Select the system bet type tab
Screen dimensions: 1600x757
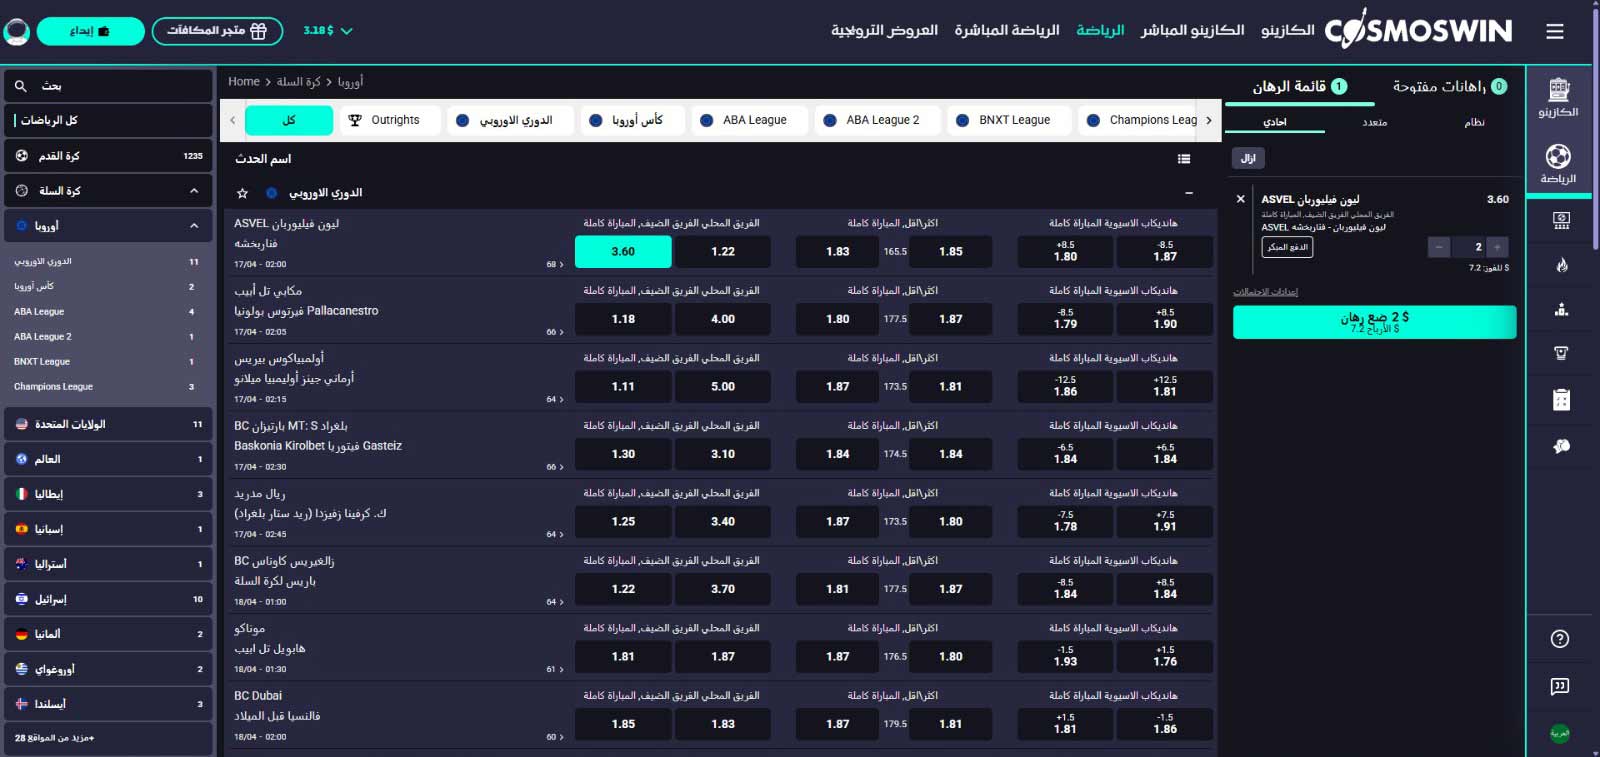pos(1474,122)
